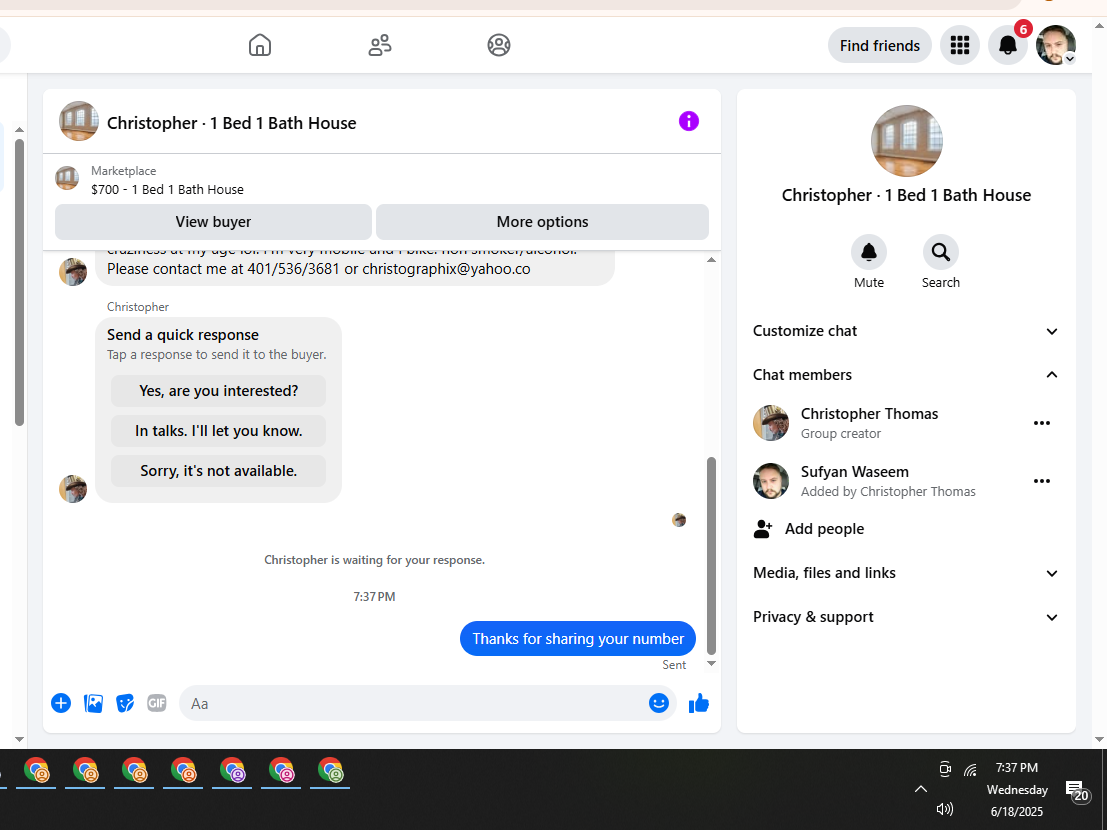Expand Media, files and links section
The width and height of the screenshot is (1107, 830).
tap(906, 573)
